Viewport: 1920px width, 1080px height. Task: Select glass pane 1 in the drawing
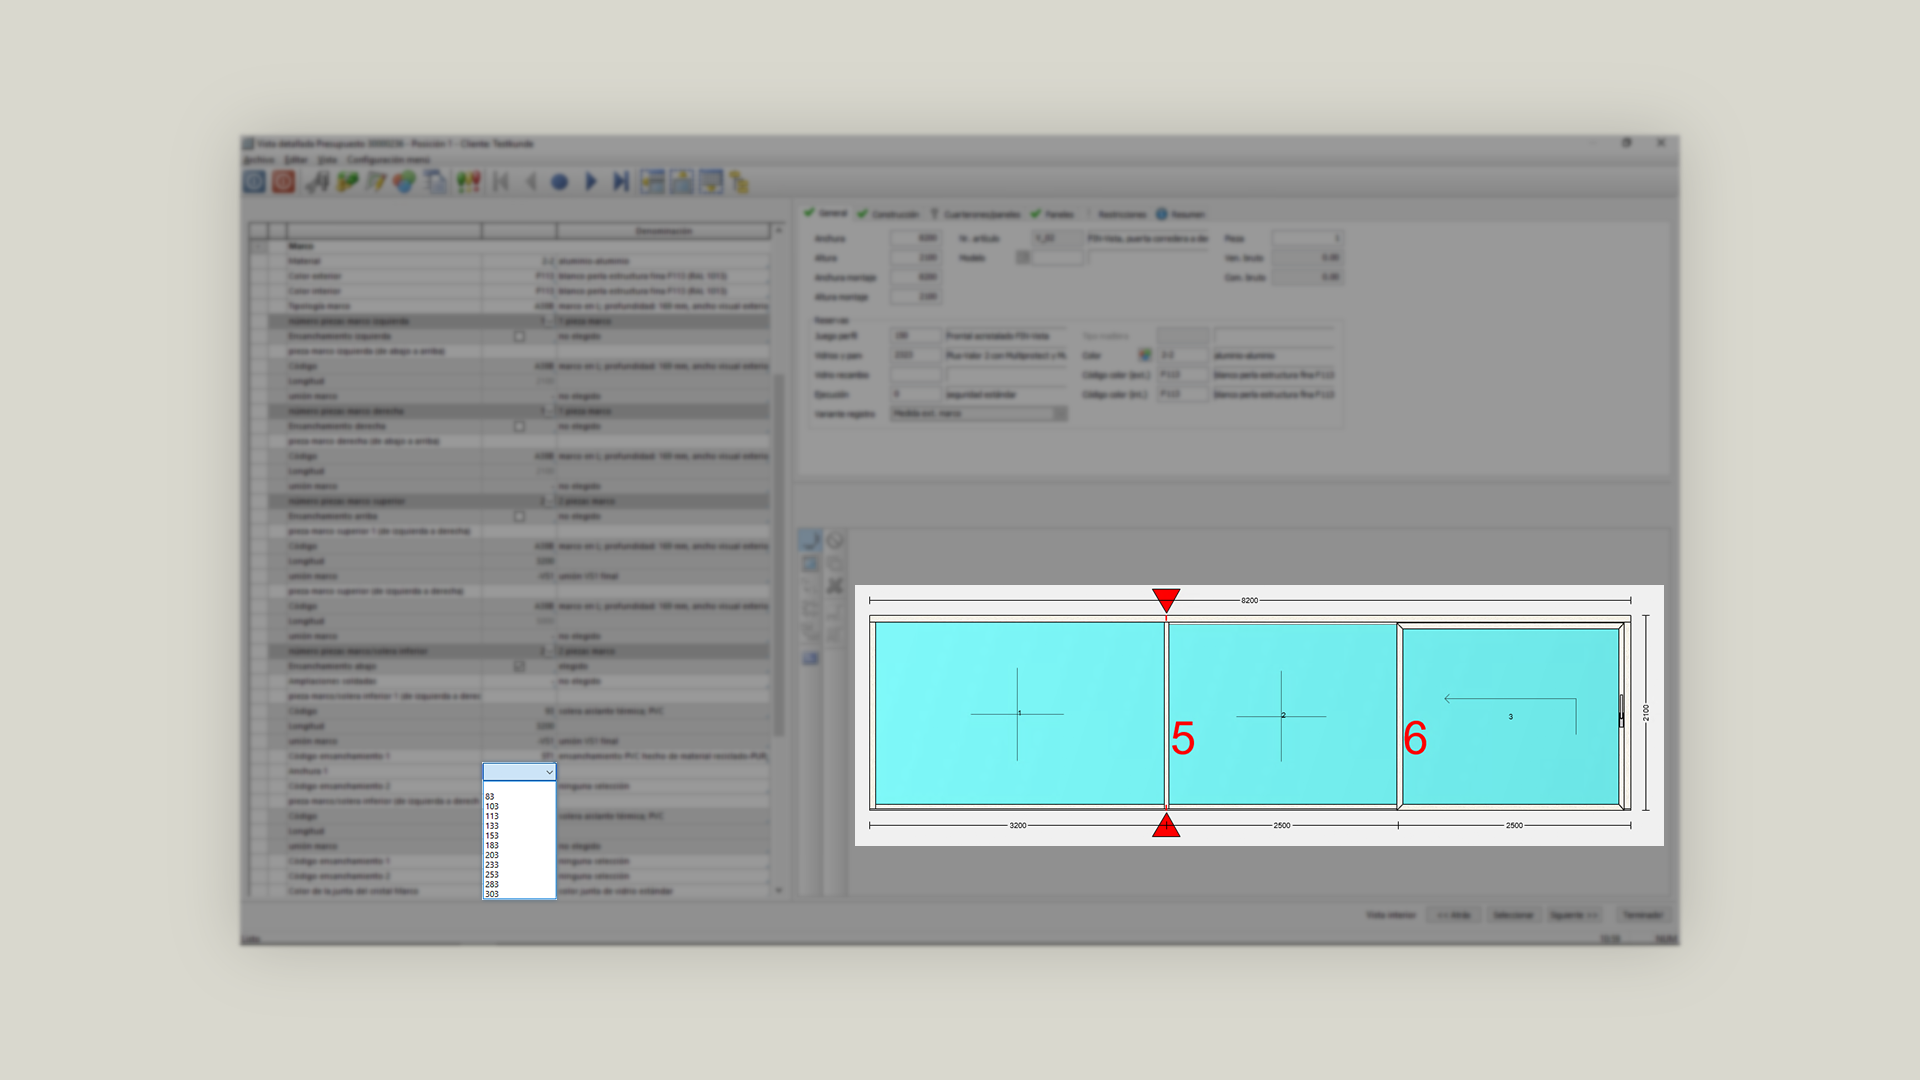1019,713
